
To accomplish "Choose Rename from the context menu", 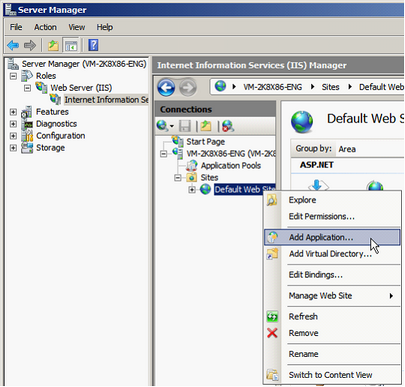I will (332, 354).
